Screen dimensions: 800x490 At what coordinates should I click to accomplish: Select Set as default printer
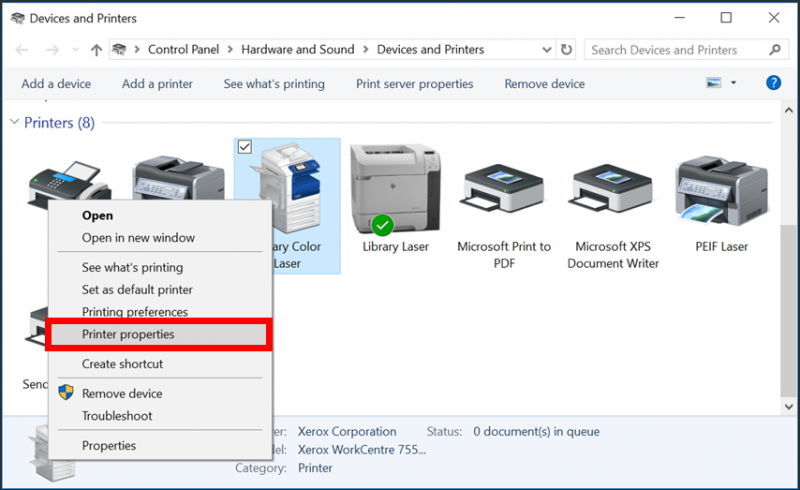tap(137, 290)
